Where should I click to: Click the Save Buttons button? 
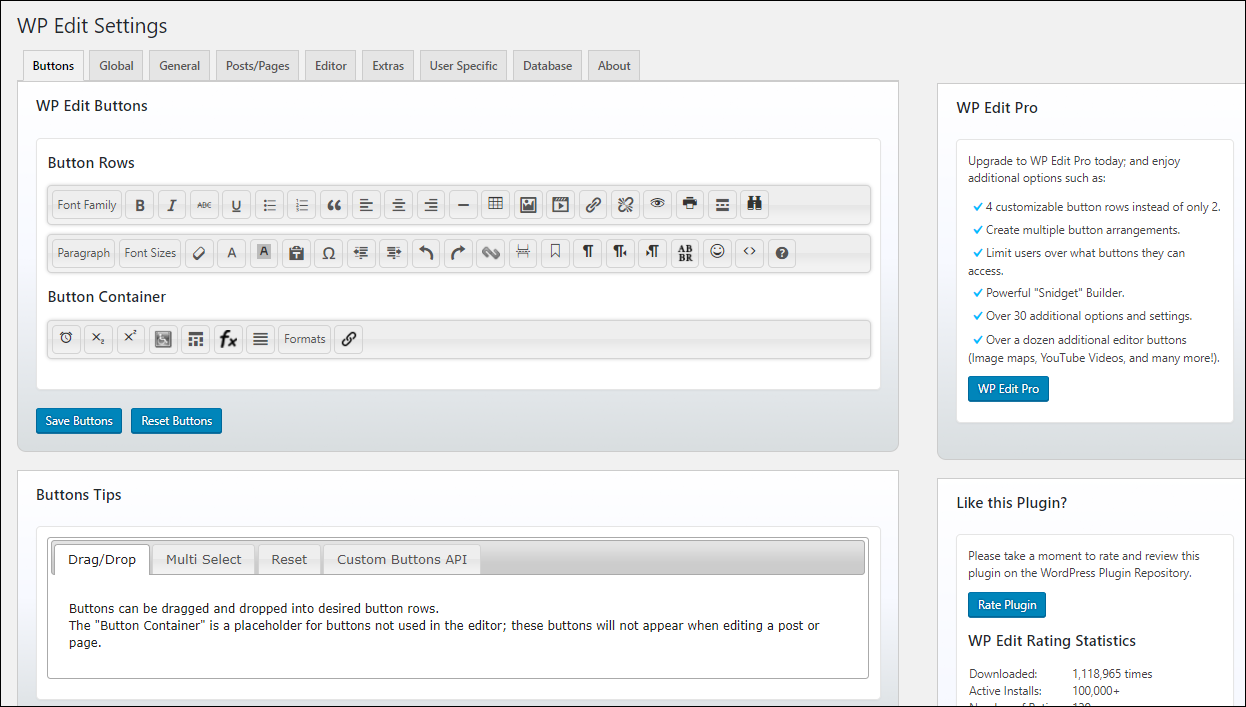[79, 421]
